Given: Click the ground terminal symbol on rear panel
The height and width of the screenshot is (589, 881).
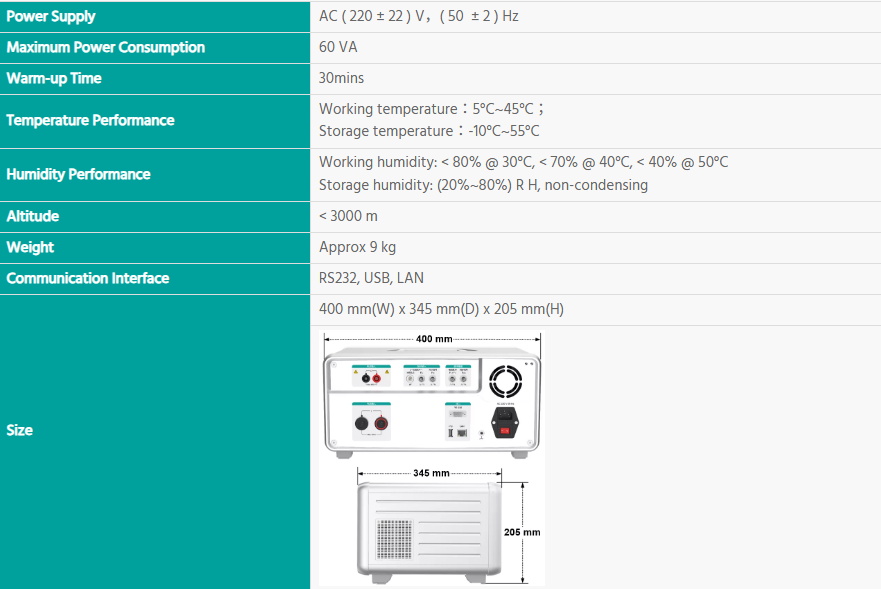Looking at the screenshot, I should [482, 434].
